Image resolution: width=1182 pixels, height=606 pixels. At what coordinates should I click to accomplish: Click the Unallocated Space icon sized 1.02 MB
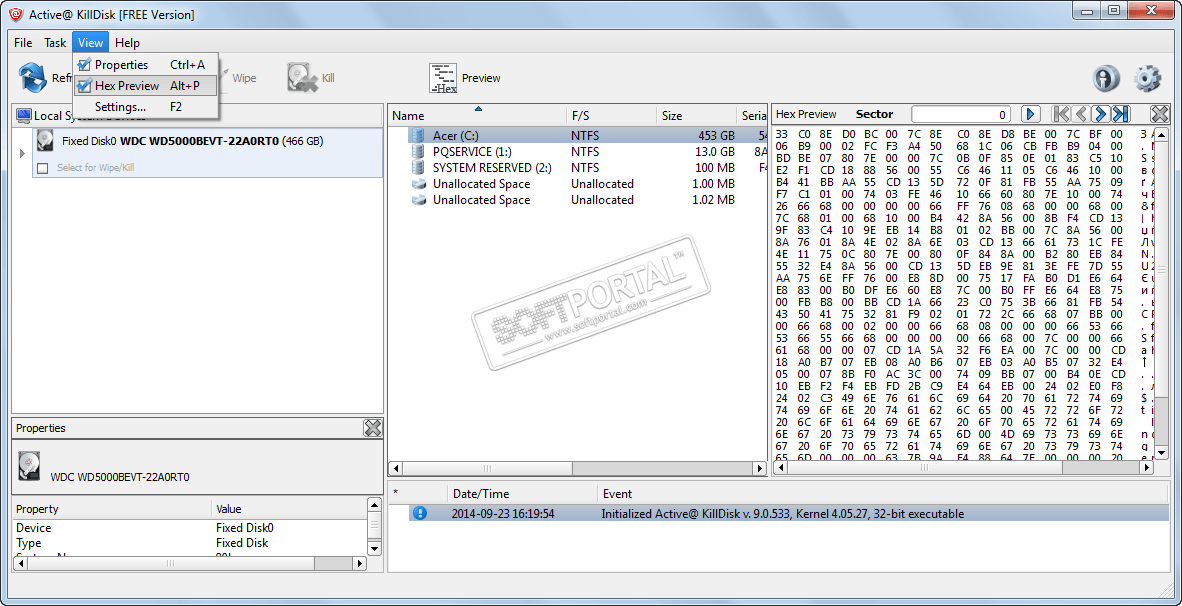[419, 200]
